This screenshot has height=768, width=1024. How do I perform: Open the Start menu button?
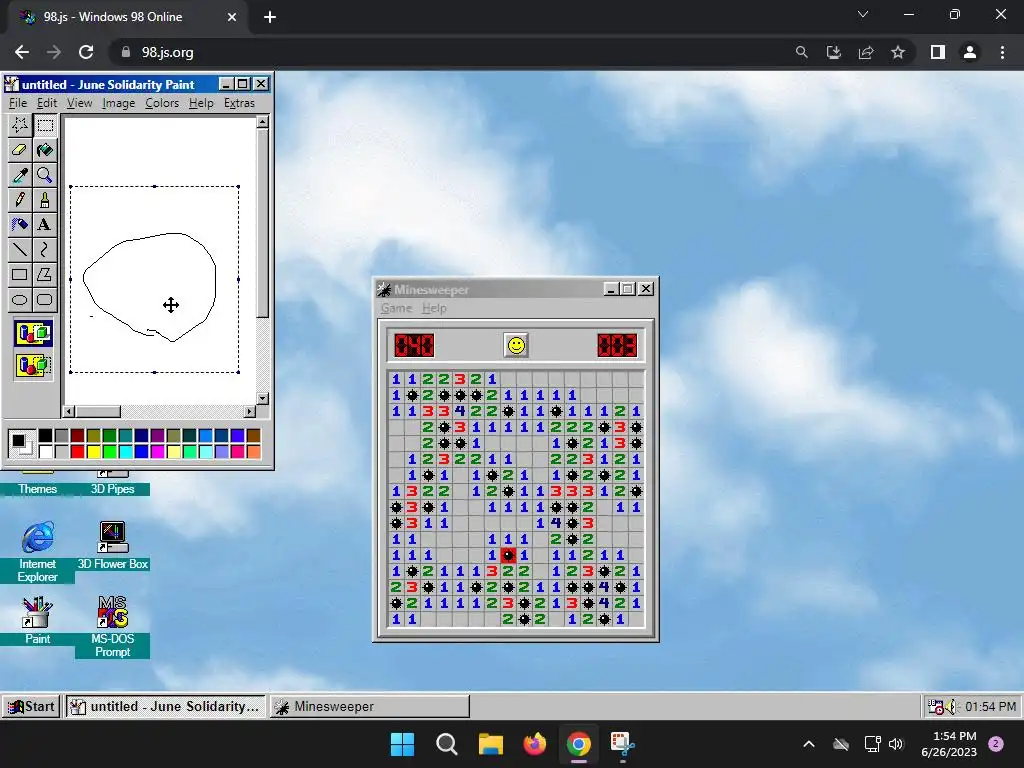pos(31,707)
